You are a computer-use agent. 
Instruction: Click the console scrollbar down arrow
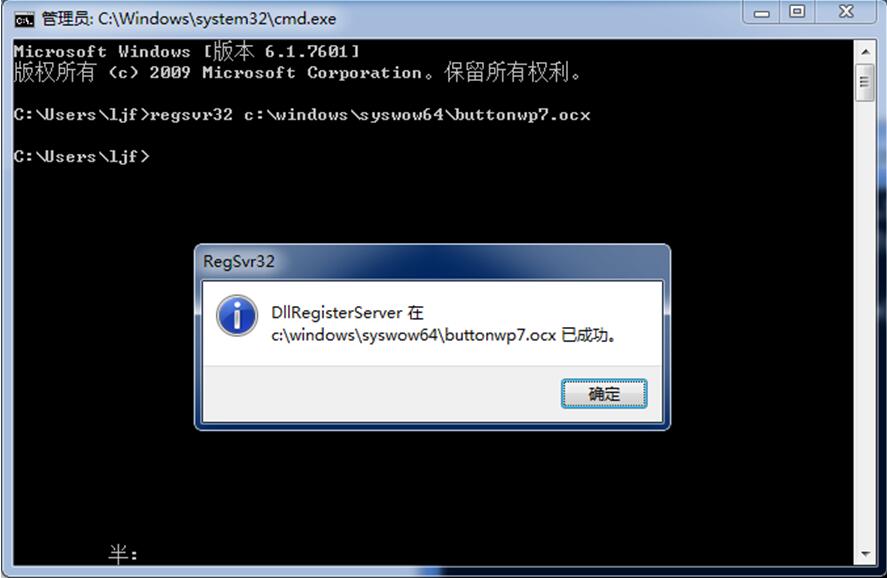(865, 554)
